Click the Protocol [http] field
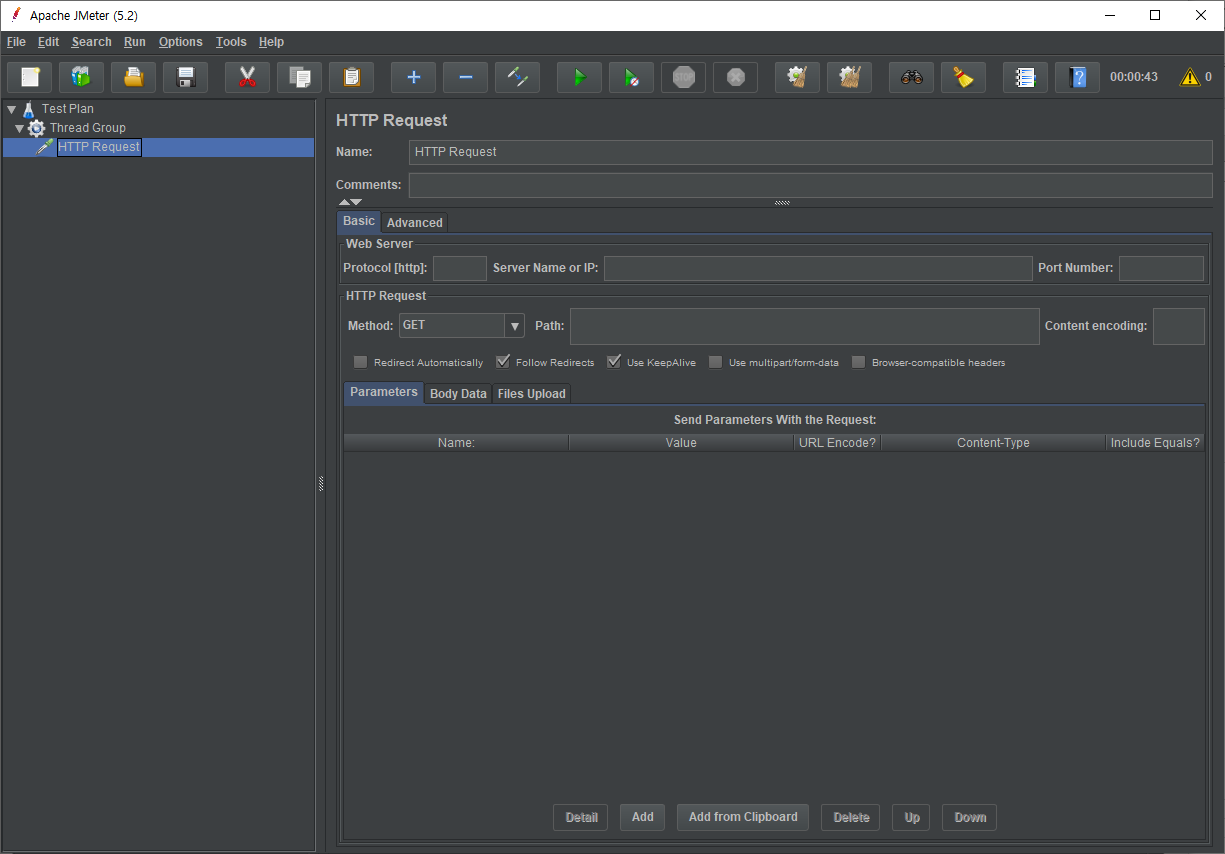 pos(460,268)
